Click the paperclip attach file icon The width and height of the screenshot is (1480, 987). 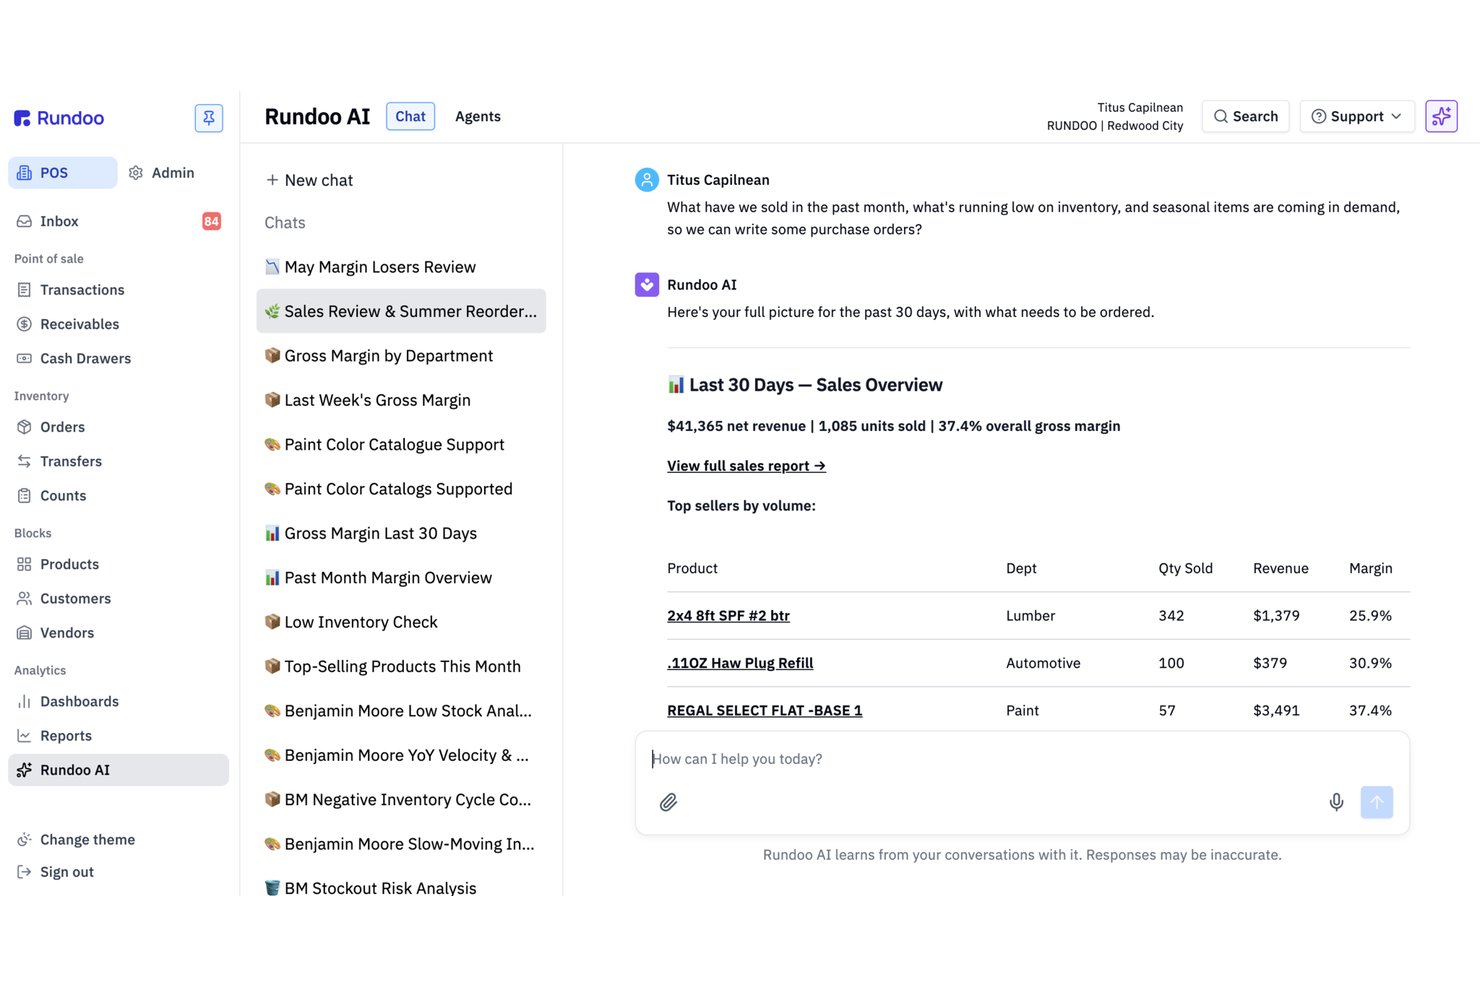(668, 802)
